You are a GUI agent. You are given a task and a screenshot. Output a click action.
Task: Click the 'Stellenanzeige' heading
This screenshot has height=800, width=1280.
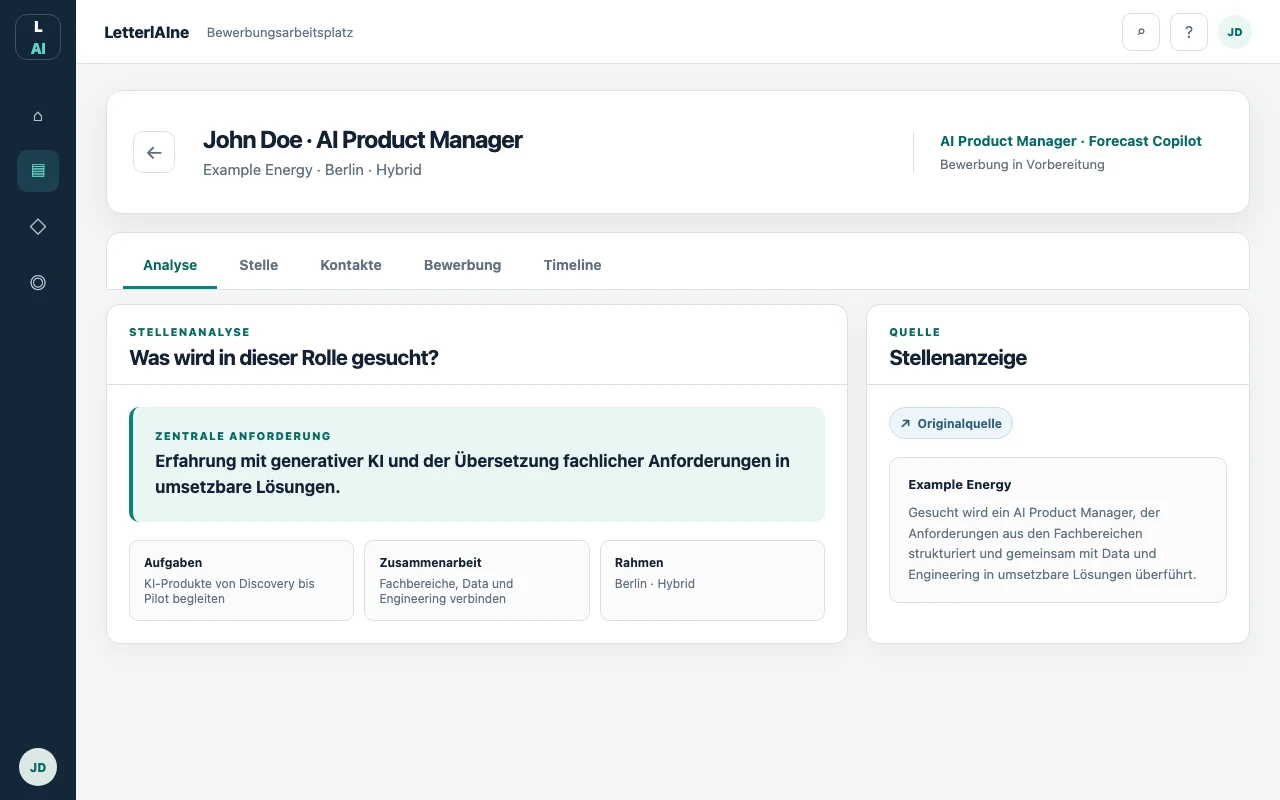point(958,358)
